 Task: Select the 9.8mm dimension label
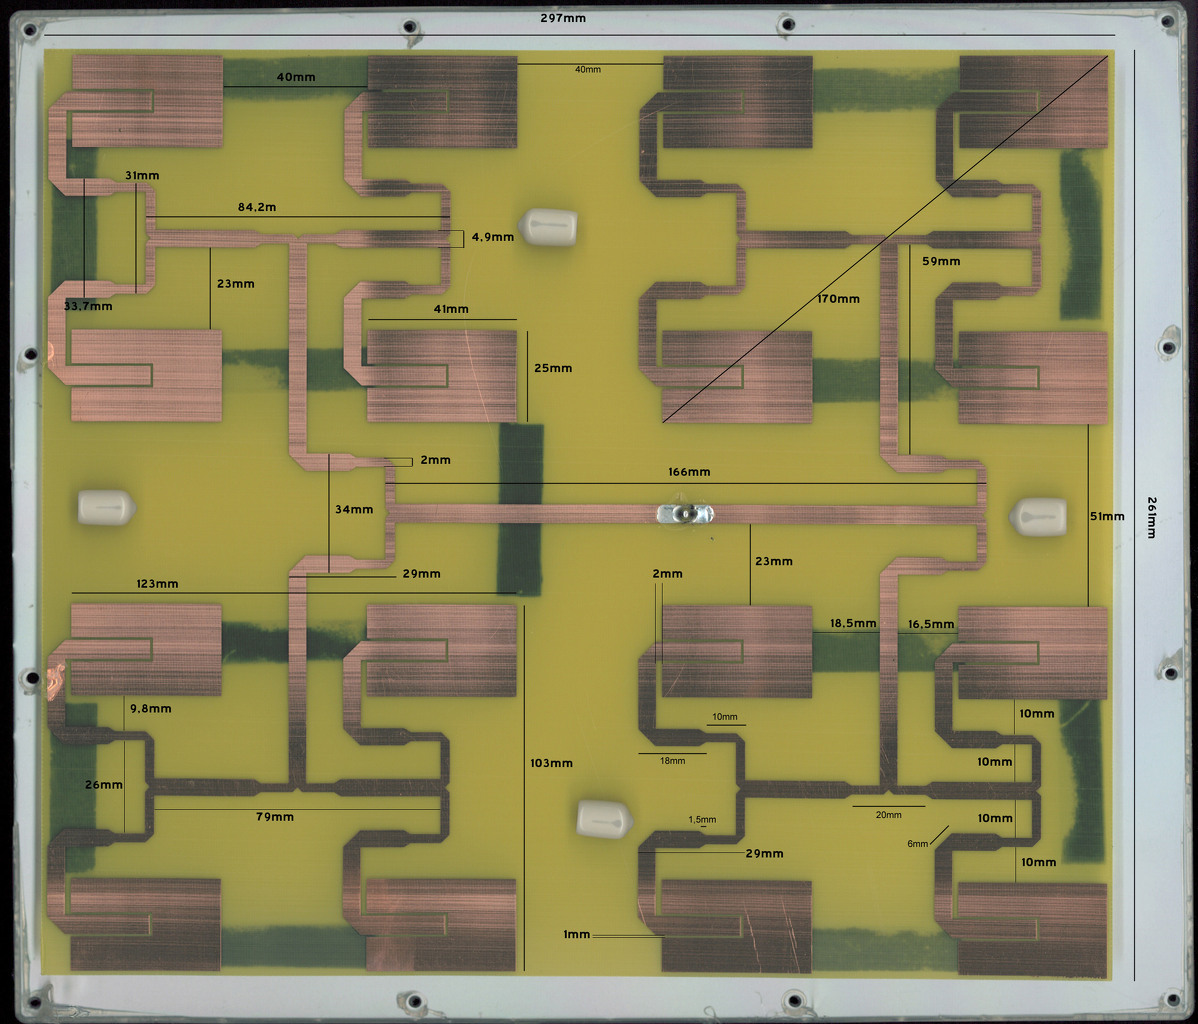point(151,708)
